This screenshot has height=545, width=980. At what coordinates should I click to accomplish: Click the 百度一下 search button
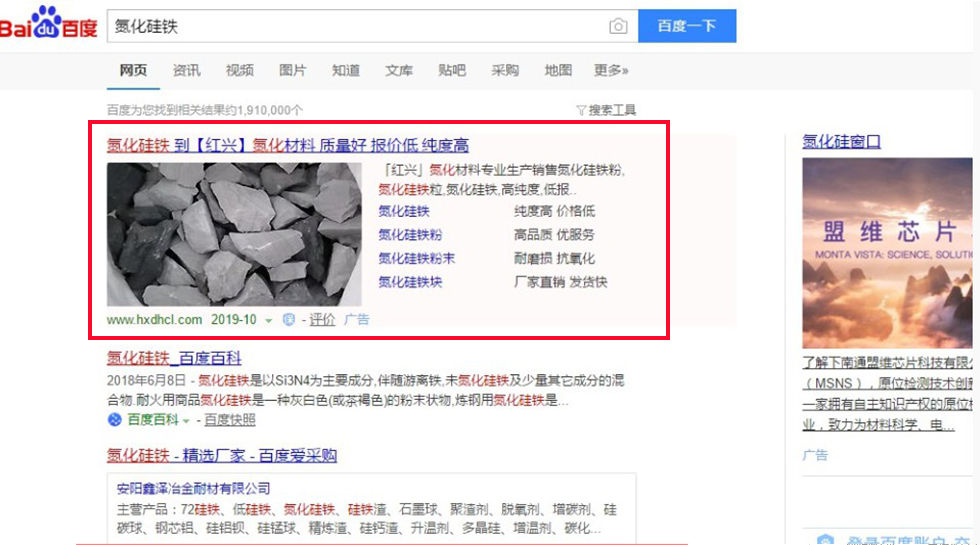point(687,26)
